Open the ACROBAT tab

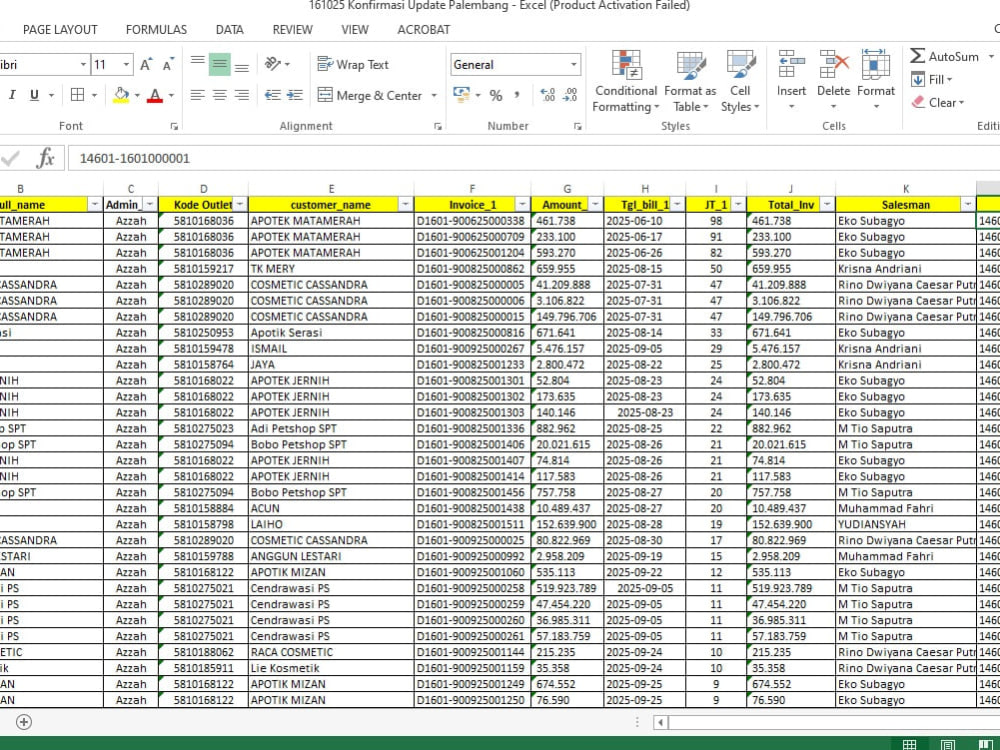coord(423,29)
